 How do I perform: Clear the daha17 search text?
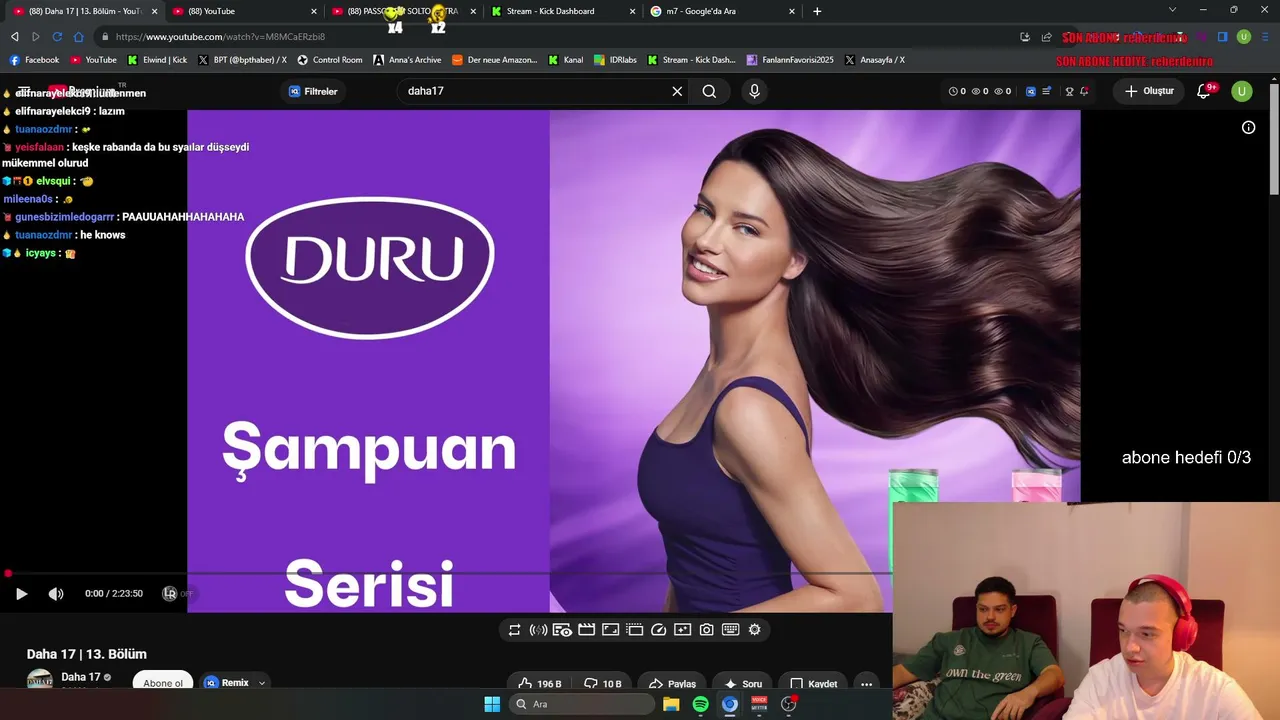[677, 91]
